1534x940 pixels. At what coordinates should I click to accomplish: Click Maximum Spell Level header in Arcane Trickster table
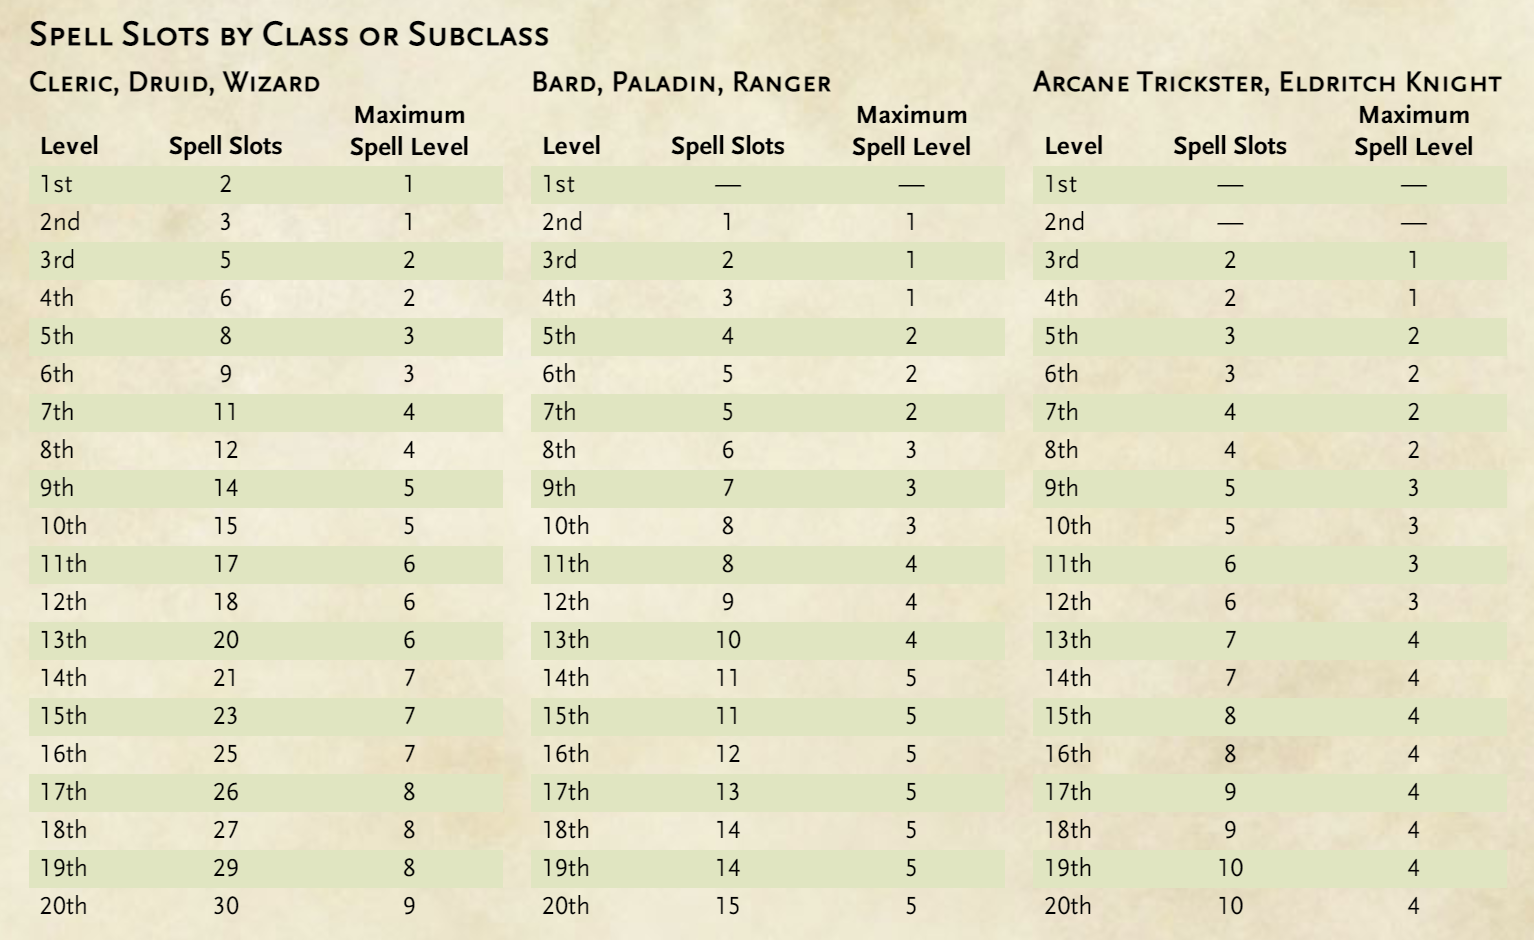(1413, 130)
